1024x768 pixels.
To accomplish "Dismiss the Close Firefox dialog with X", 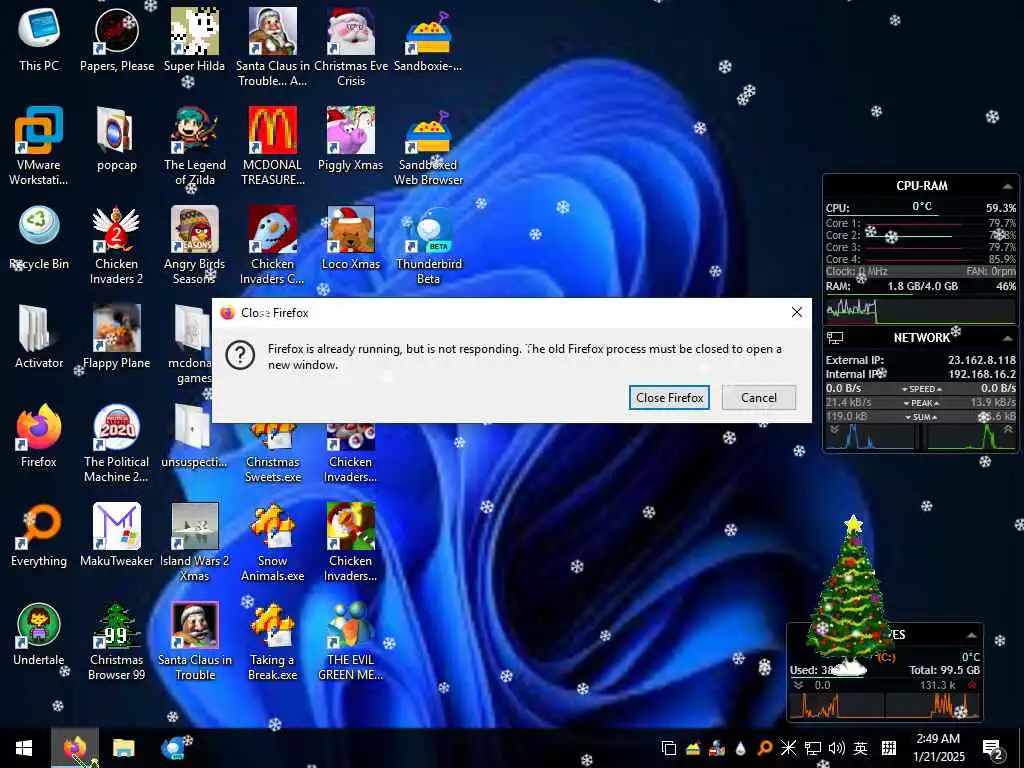I will 797,312.
